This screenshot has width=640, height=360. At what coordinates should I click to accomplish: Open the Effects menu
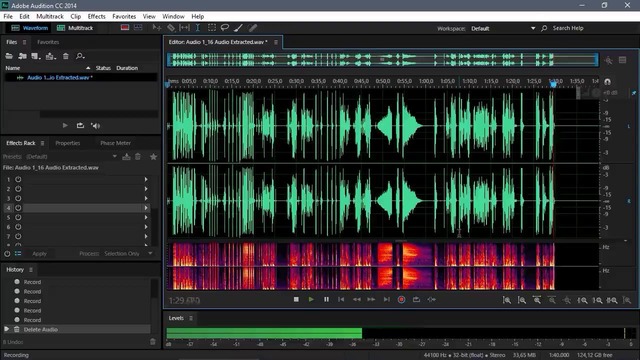[x=96, y=16]
